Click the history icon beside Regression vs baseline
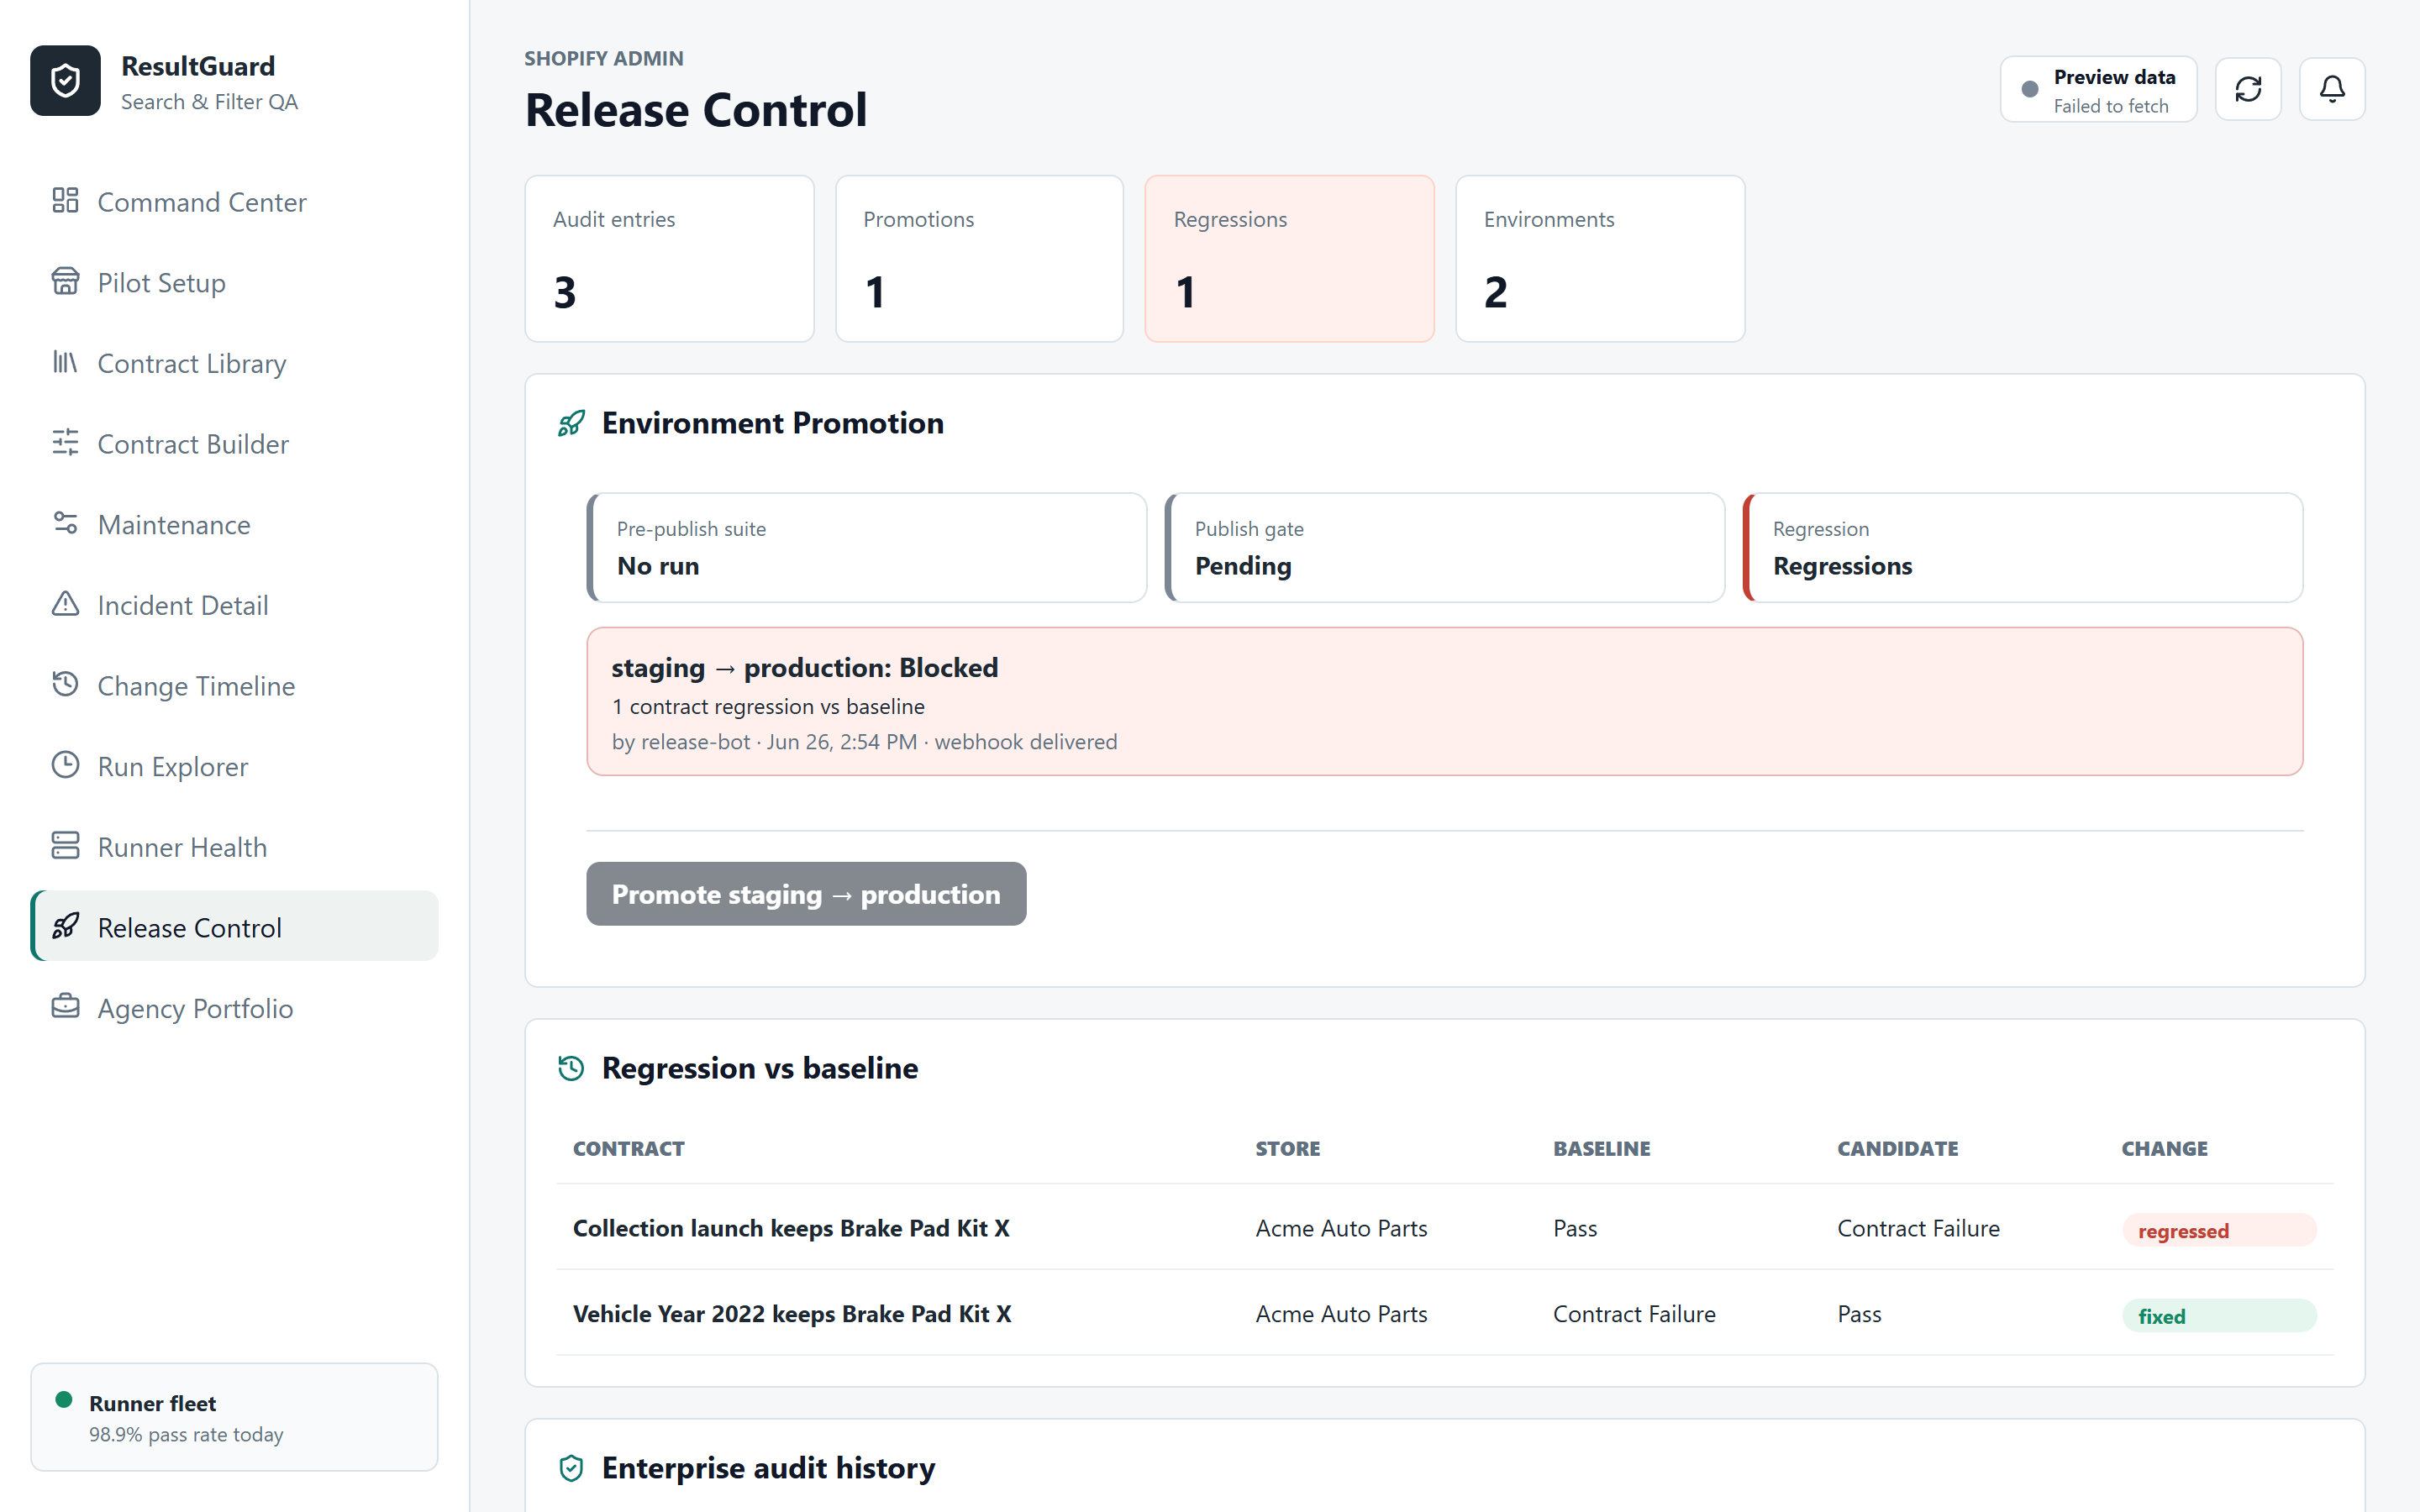 click(x=571, y=1069)
